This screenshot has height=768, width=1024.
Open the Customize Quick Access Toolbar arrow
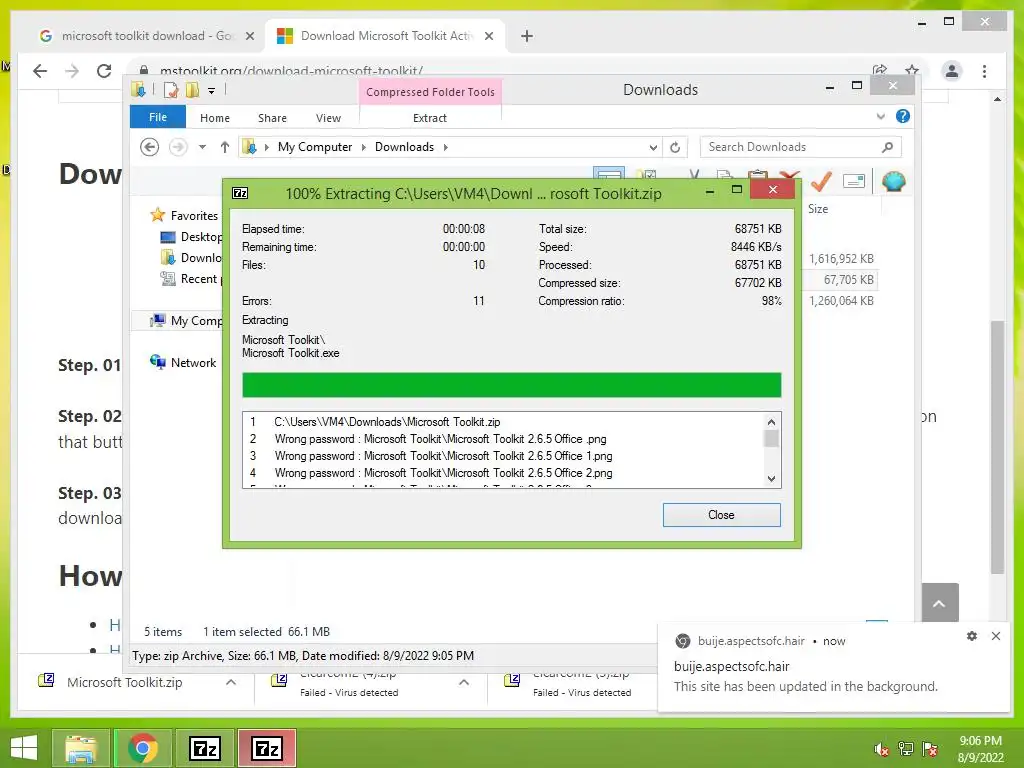212,91
